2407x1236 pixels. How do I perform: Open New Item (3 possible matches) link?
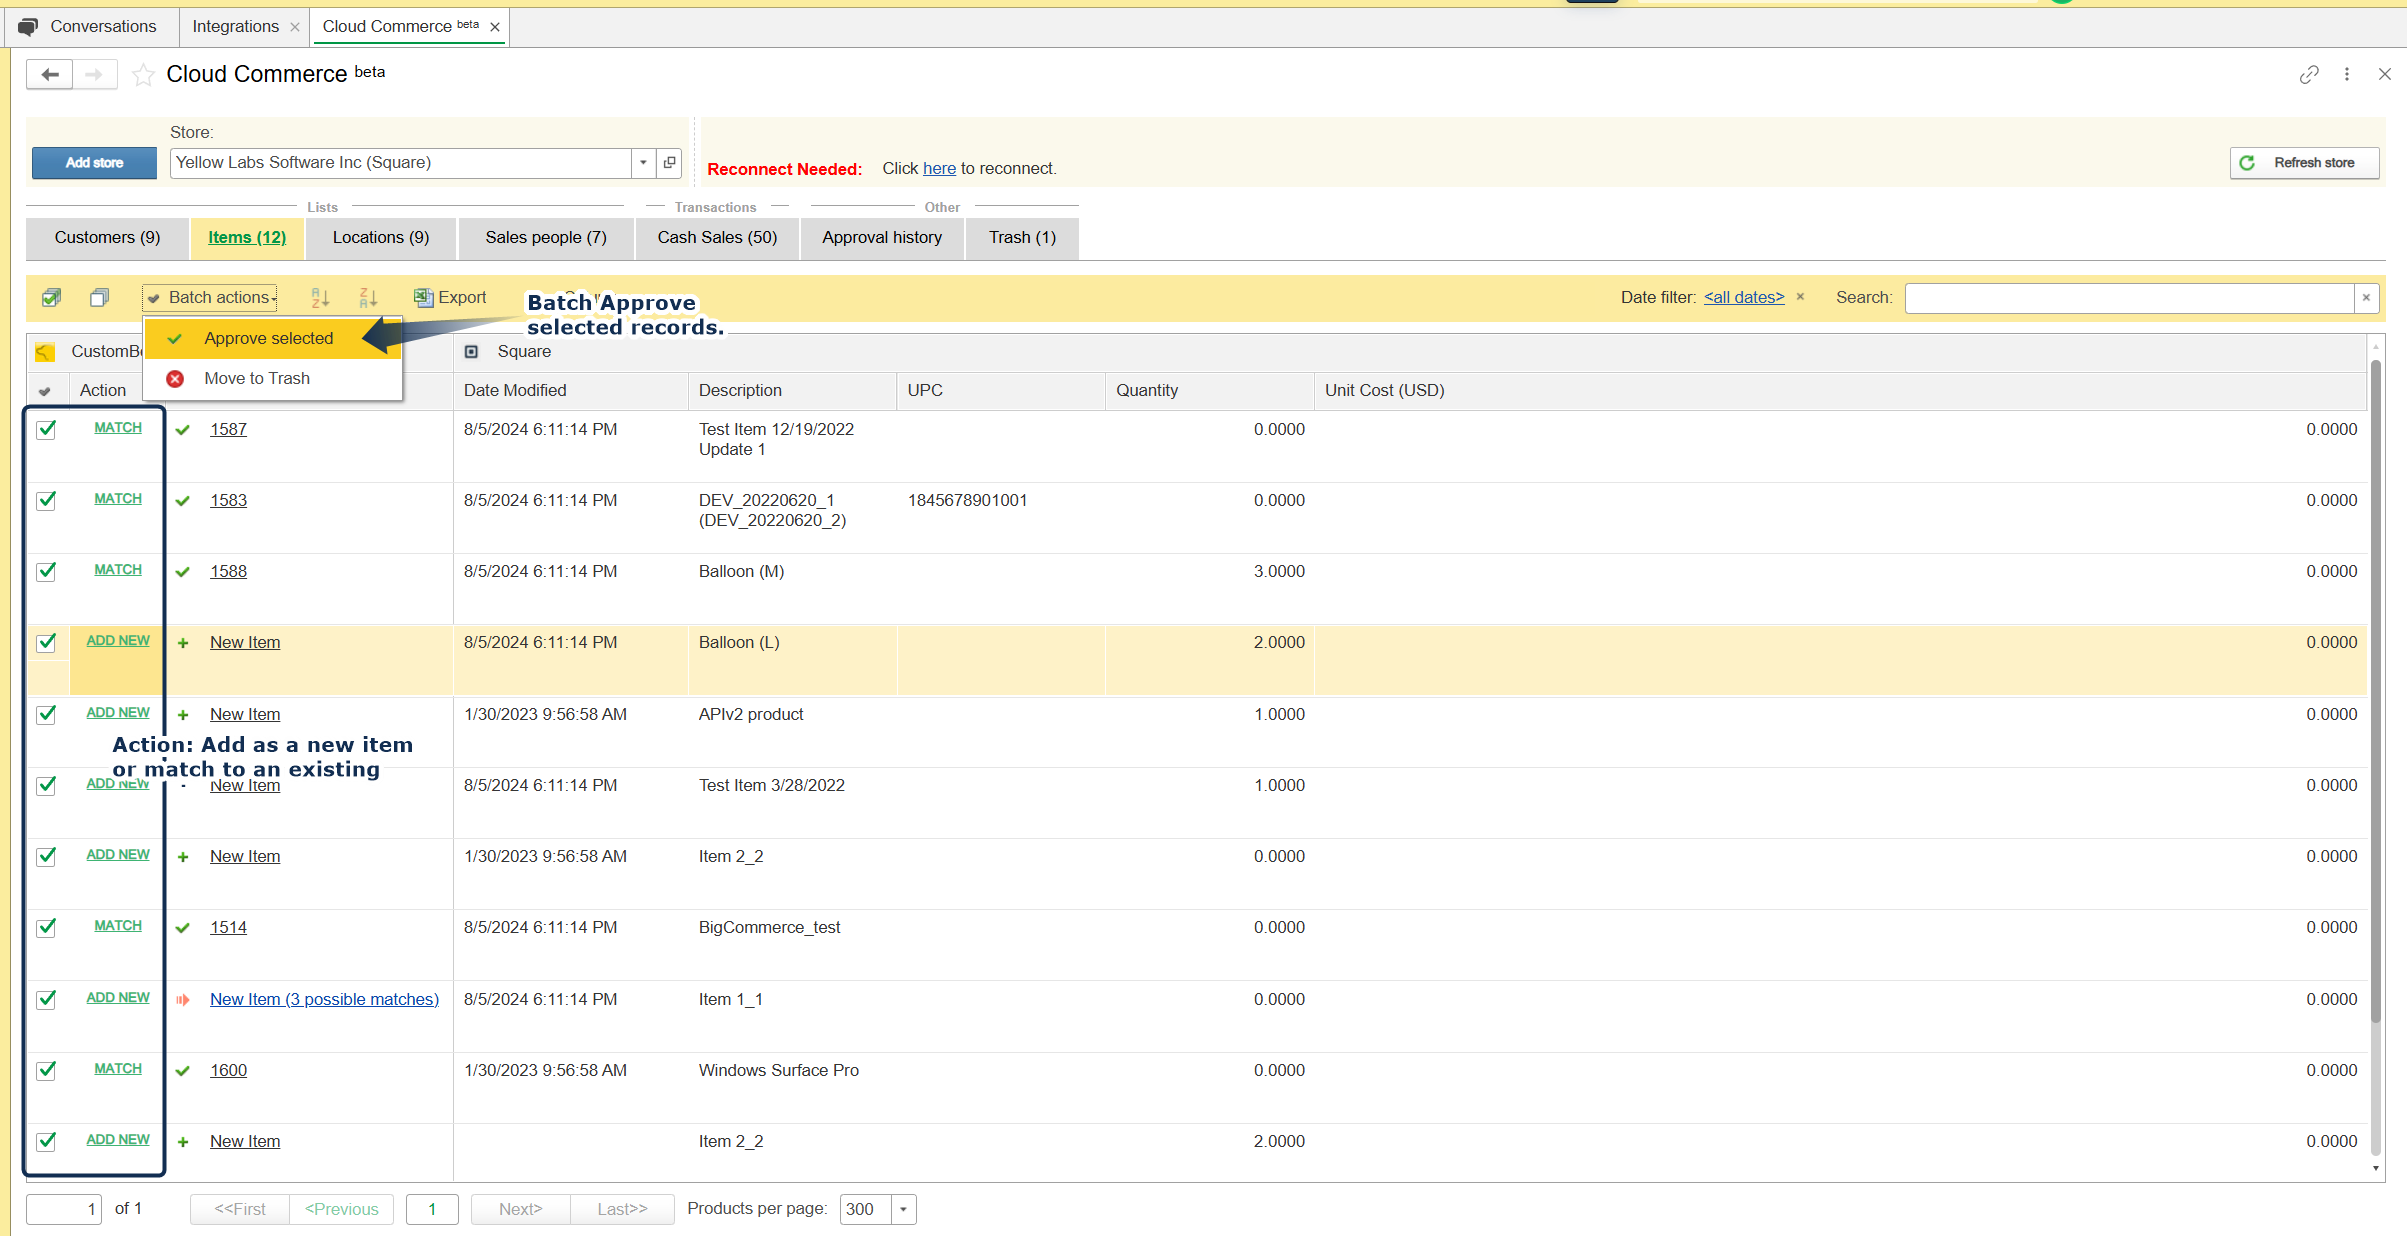pos(324,999)
